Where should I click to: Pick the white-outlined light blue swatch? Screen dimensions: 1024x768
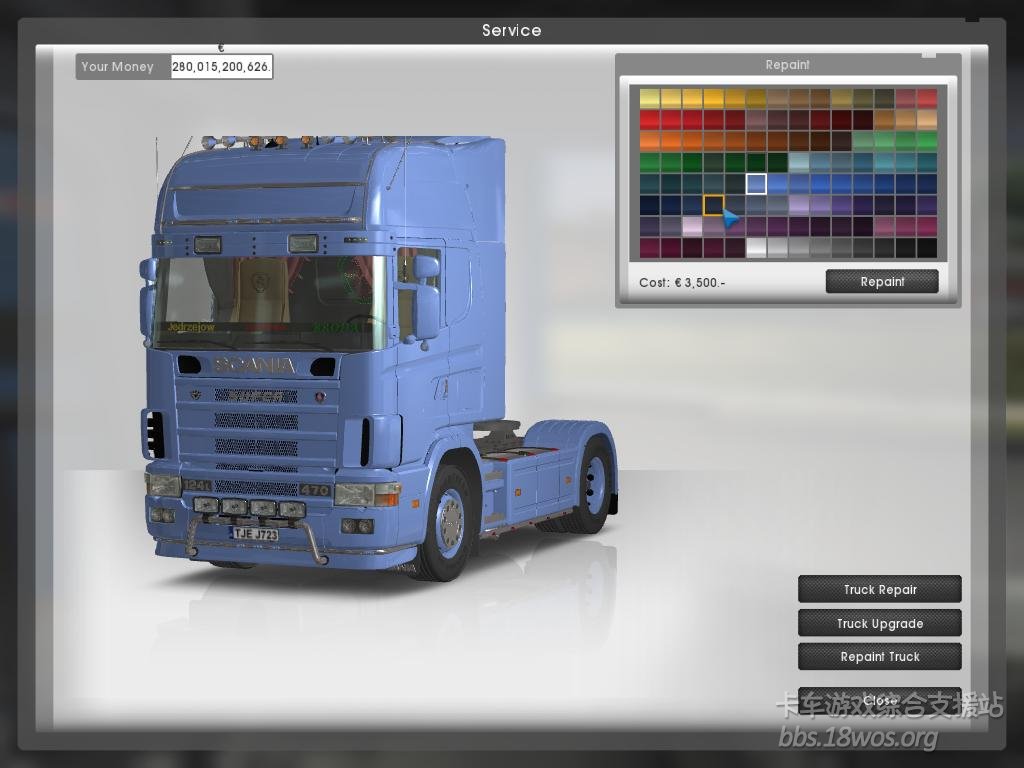(x=756, y=184)
